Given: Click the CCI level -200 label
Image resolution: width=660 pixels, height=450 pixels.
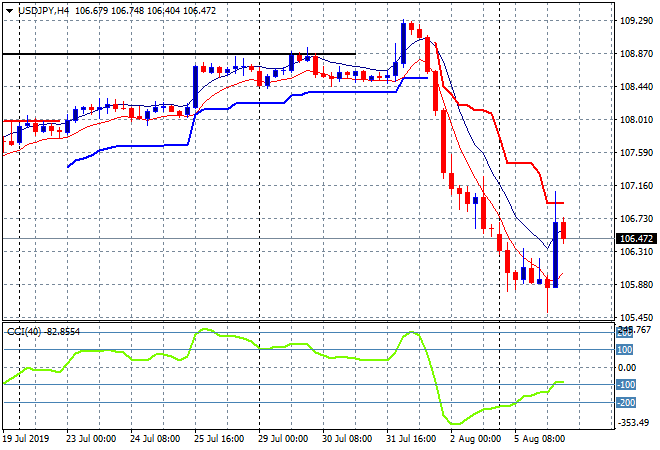Looking at the screenshot, I should 625,403.
